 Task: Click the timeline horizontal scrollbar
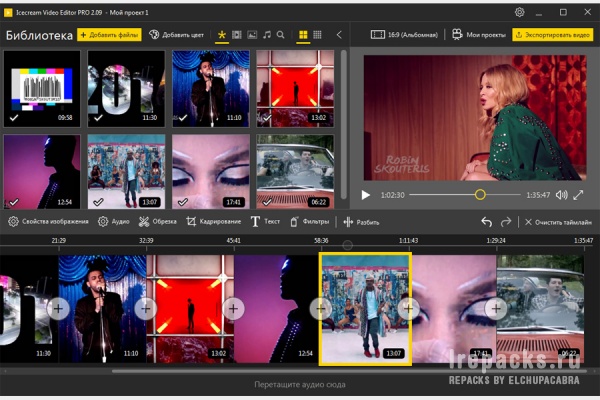click(349, 371)
